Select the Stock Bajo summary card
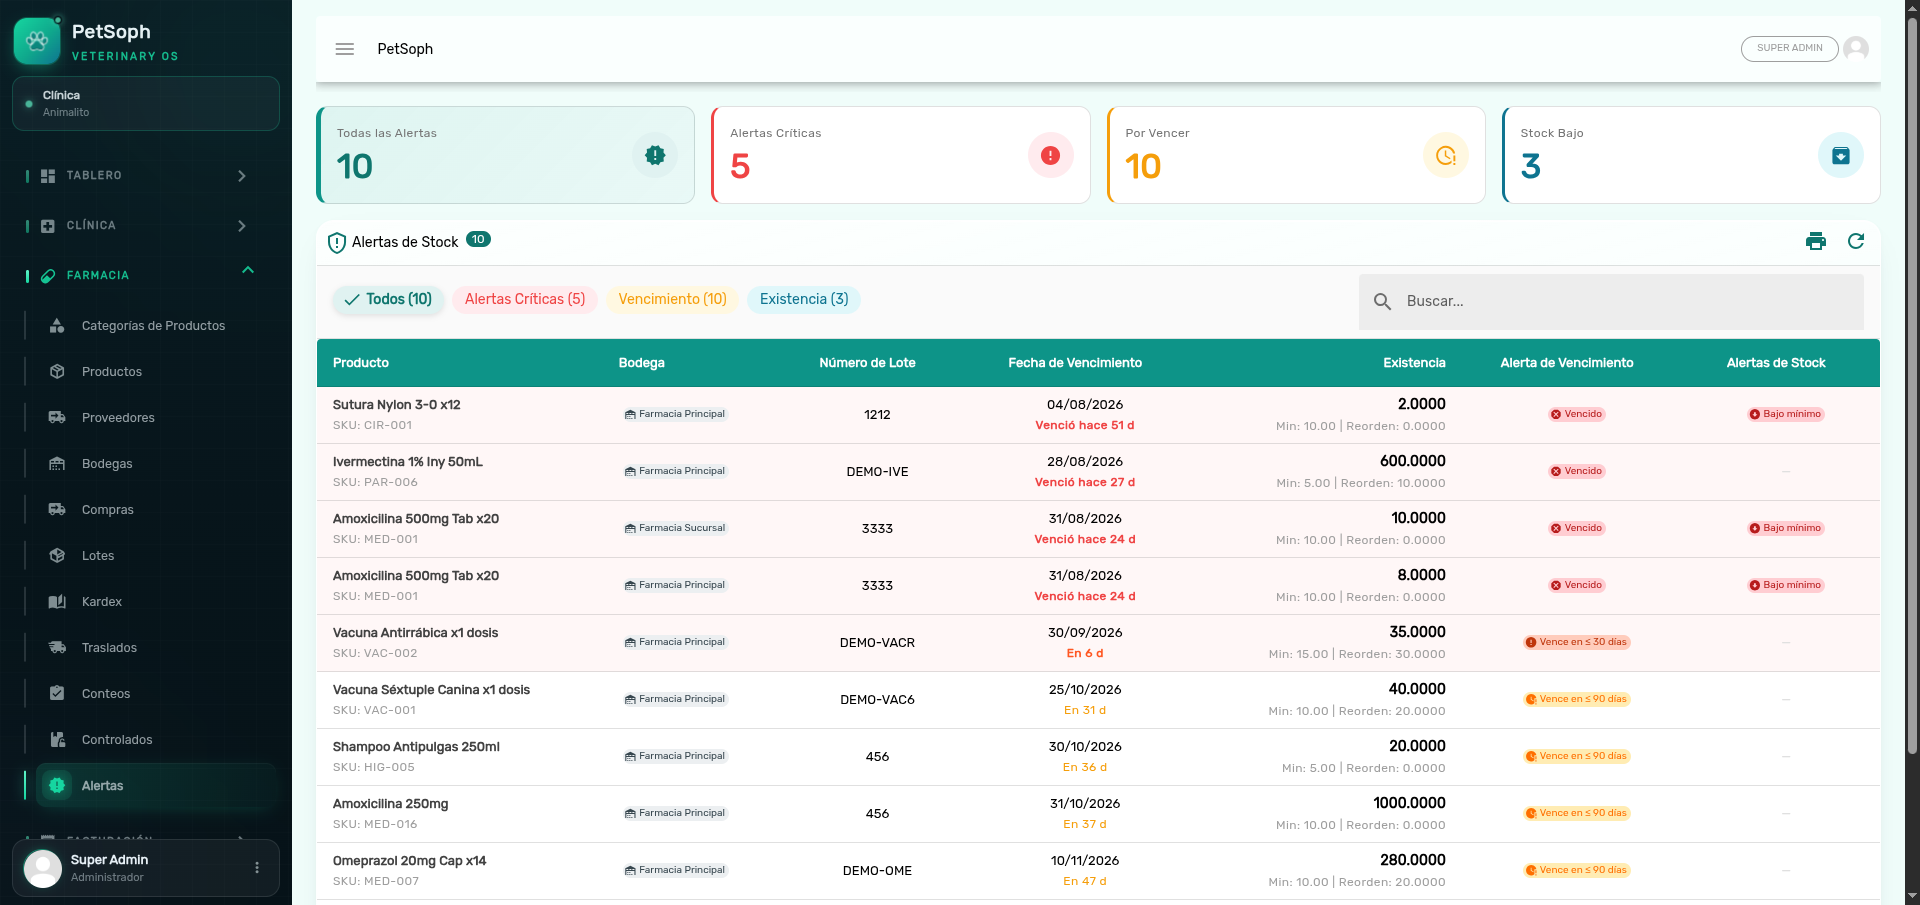Screen dimensions: 1920x905 (1691, 155)
